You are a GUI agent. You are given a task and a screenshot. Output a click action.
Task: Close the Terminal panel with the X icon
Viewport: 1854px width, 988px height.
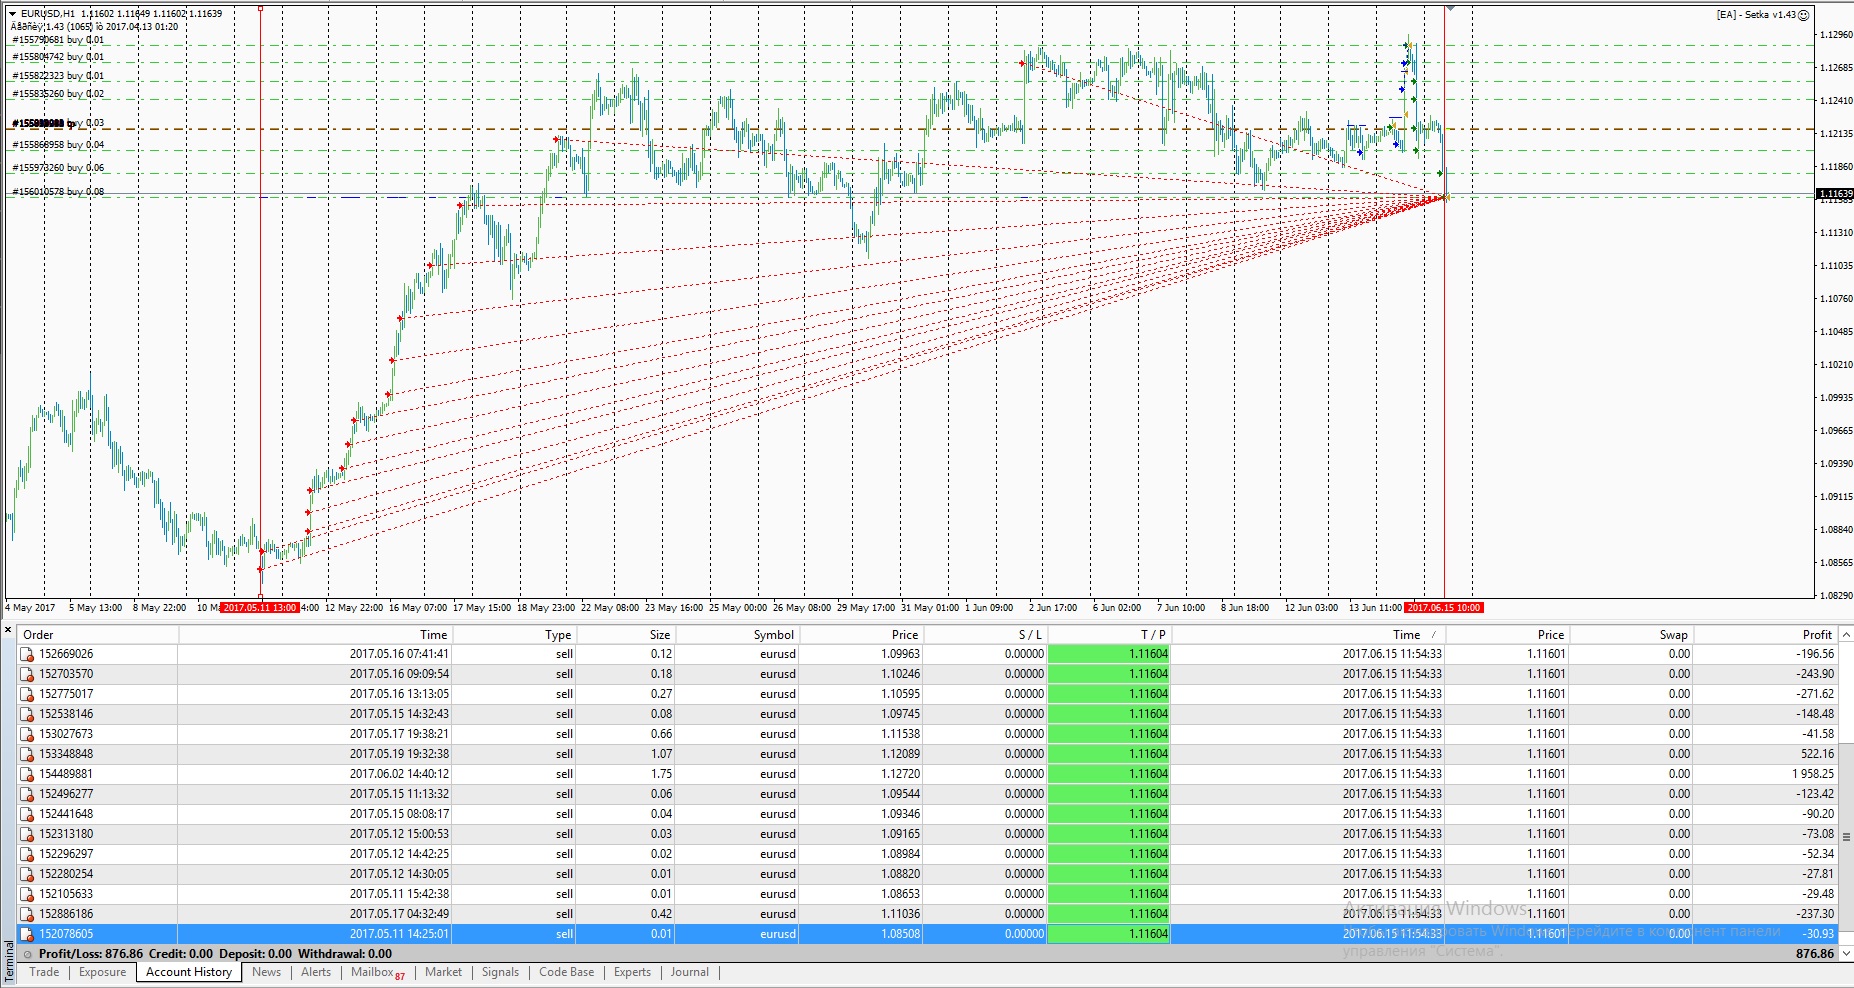pyautogui.click(x=8, y=630)
